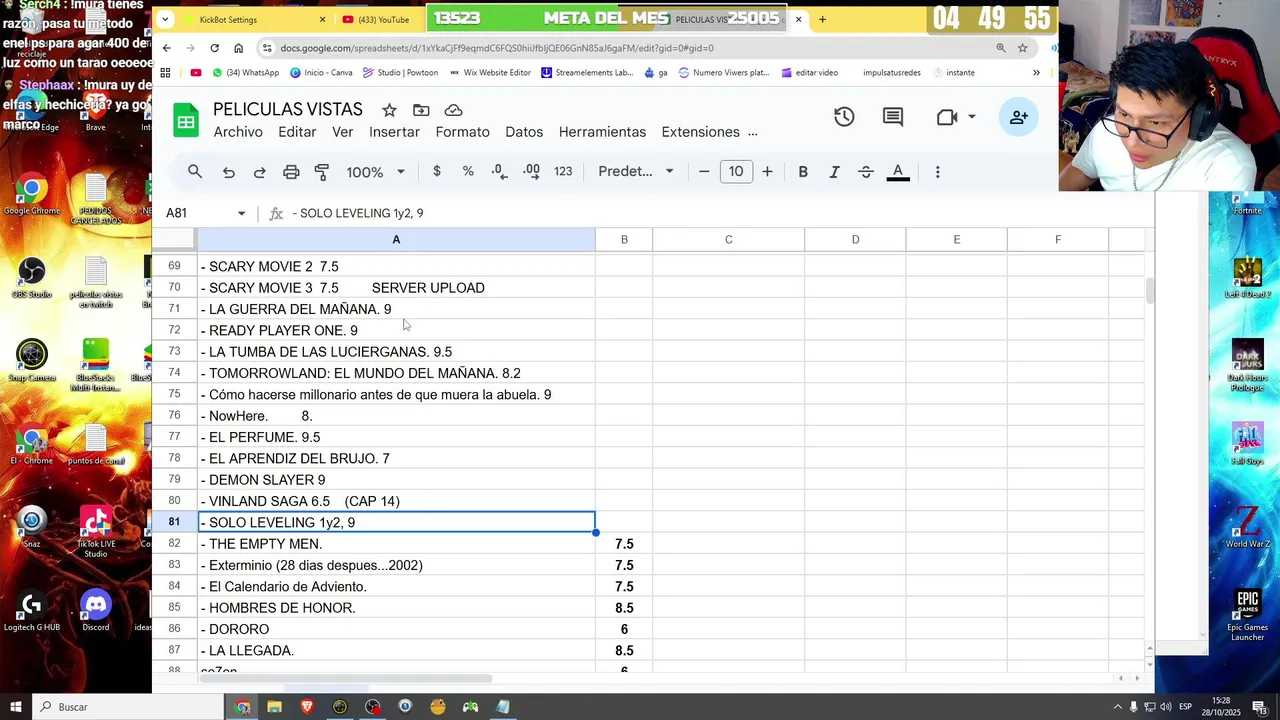Open the WhatsApp bookmark
The height and width of the screenshot is (720, 1280).
click(x=245, y=73)
